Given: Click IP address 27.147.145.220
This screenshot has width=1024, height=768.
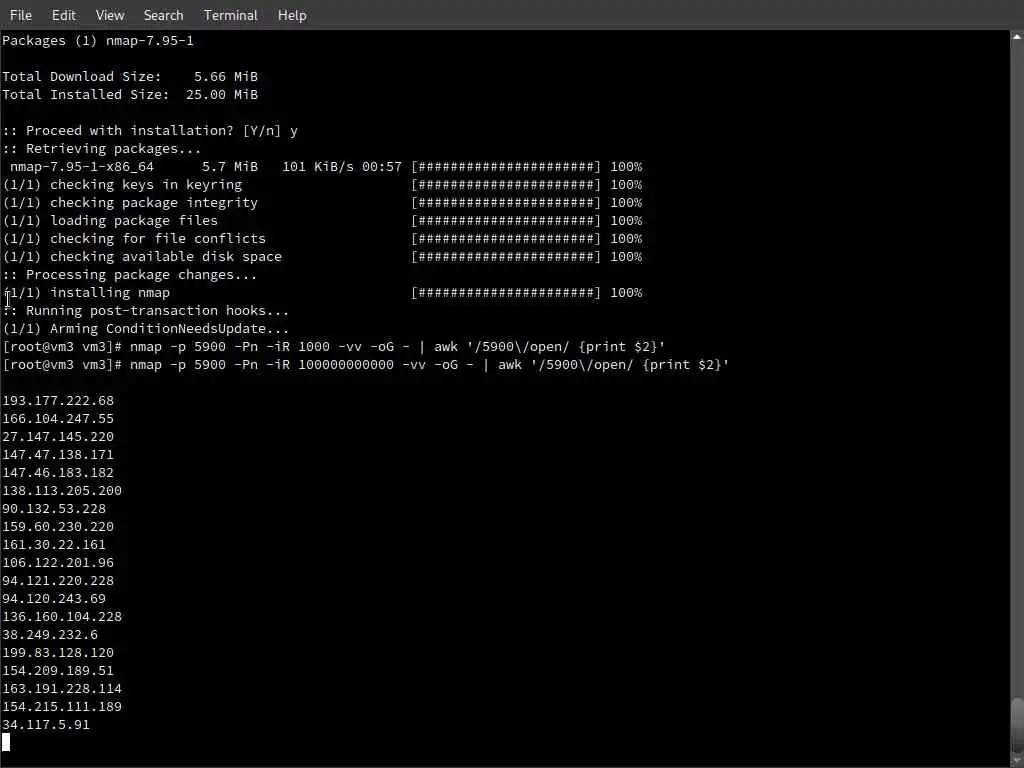Looking at the screenshot, I should coord(57,436).
